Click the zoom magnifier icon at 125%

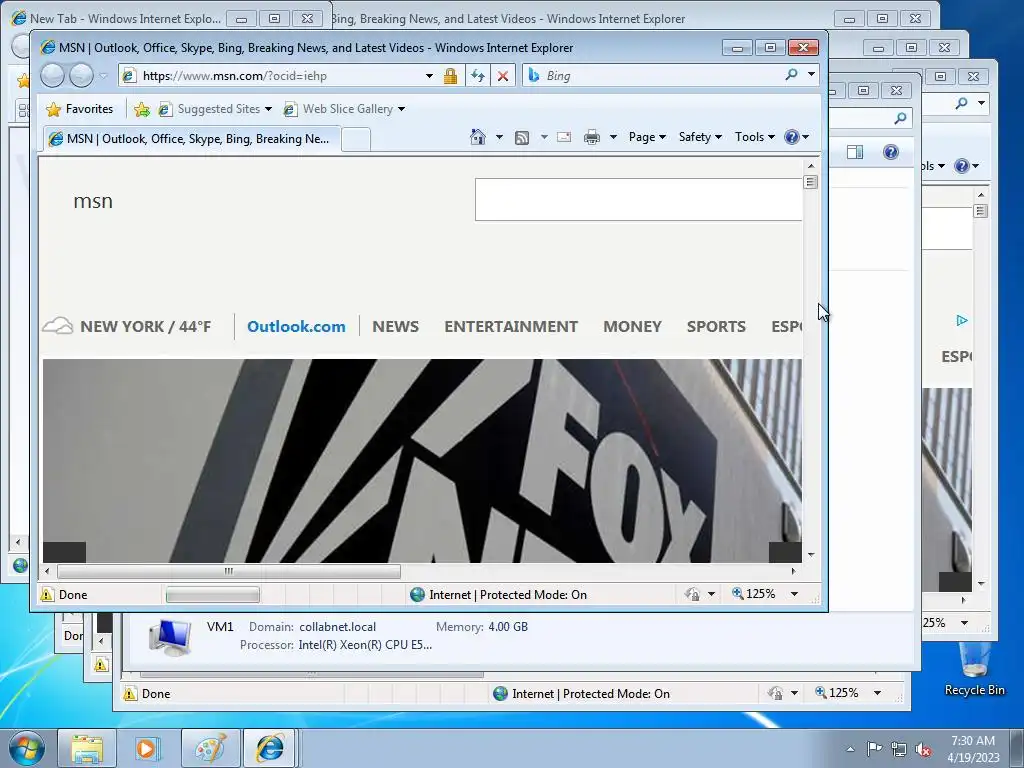737,594
